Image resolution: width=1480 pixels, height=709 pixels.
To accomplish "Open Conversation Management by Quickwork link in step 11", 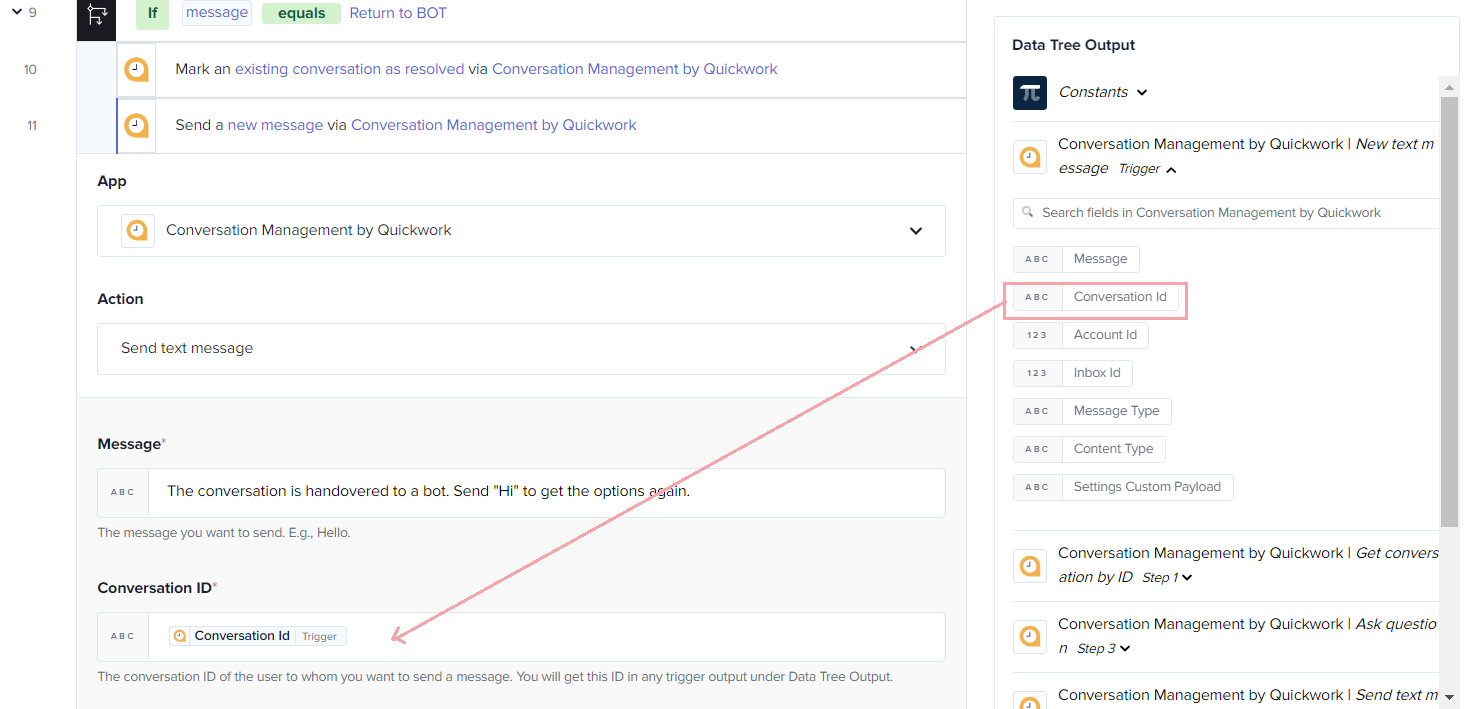I will pos(493,125).
